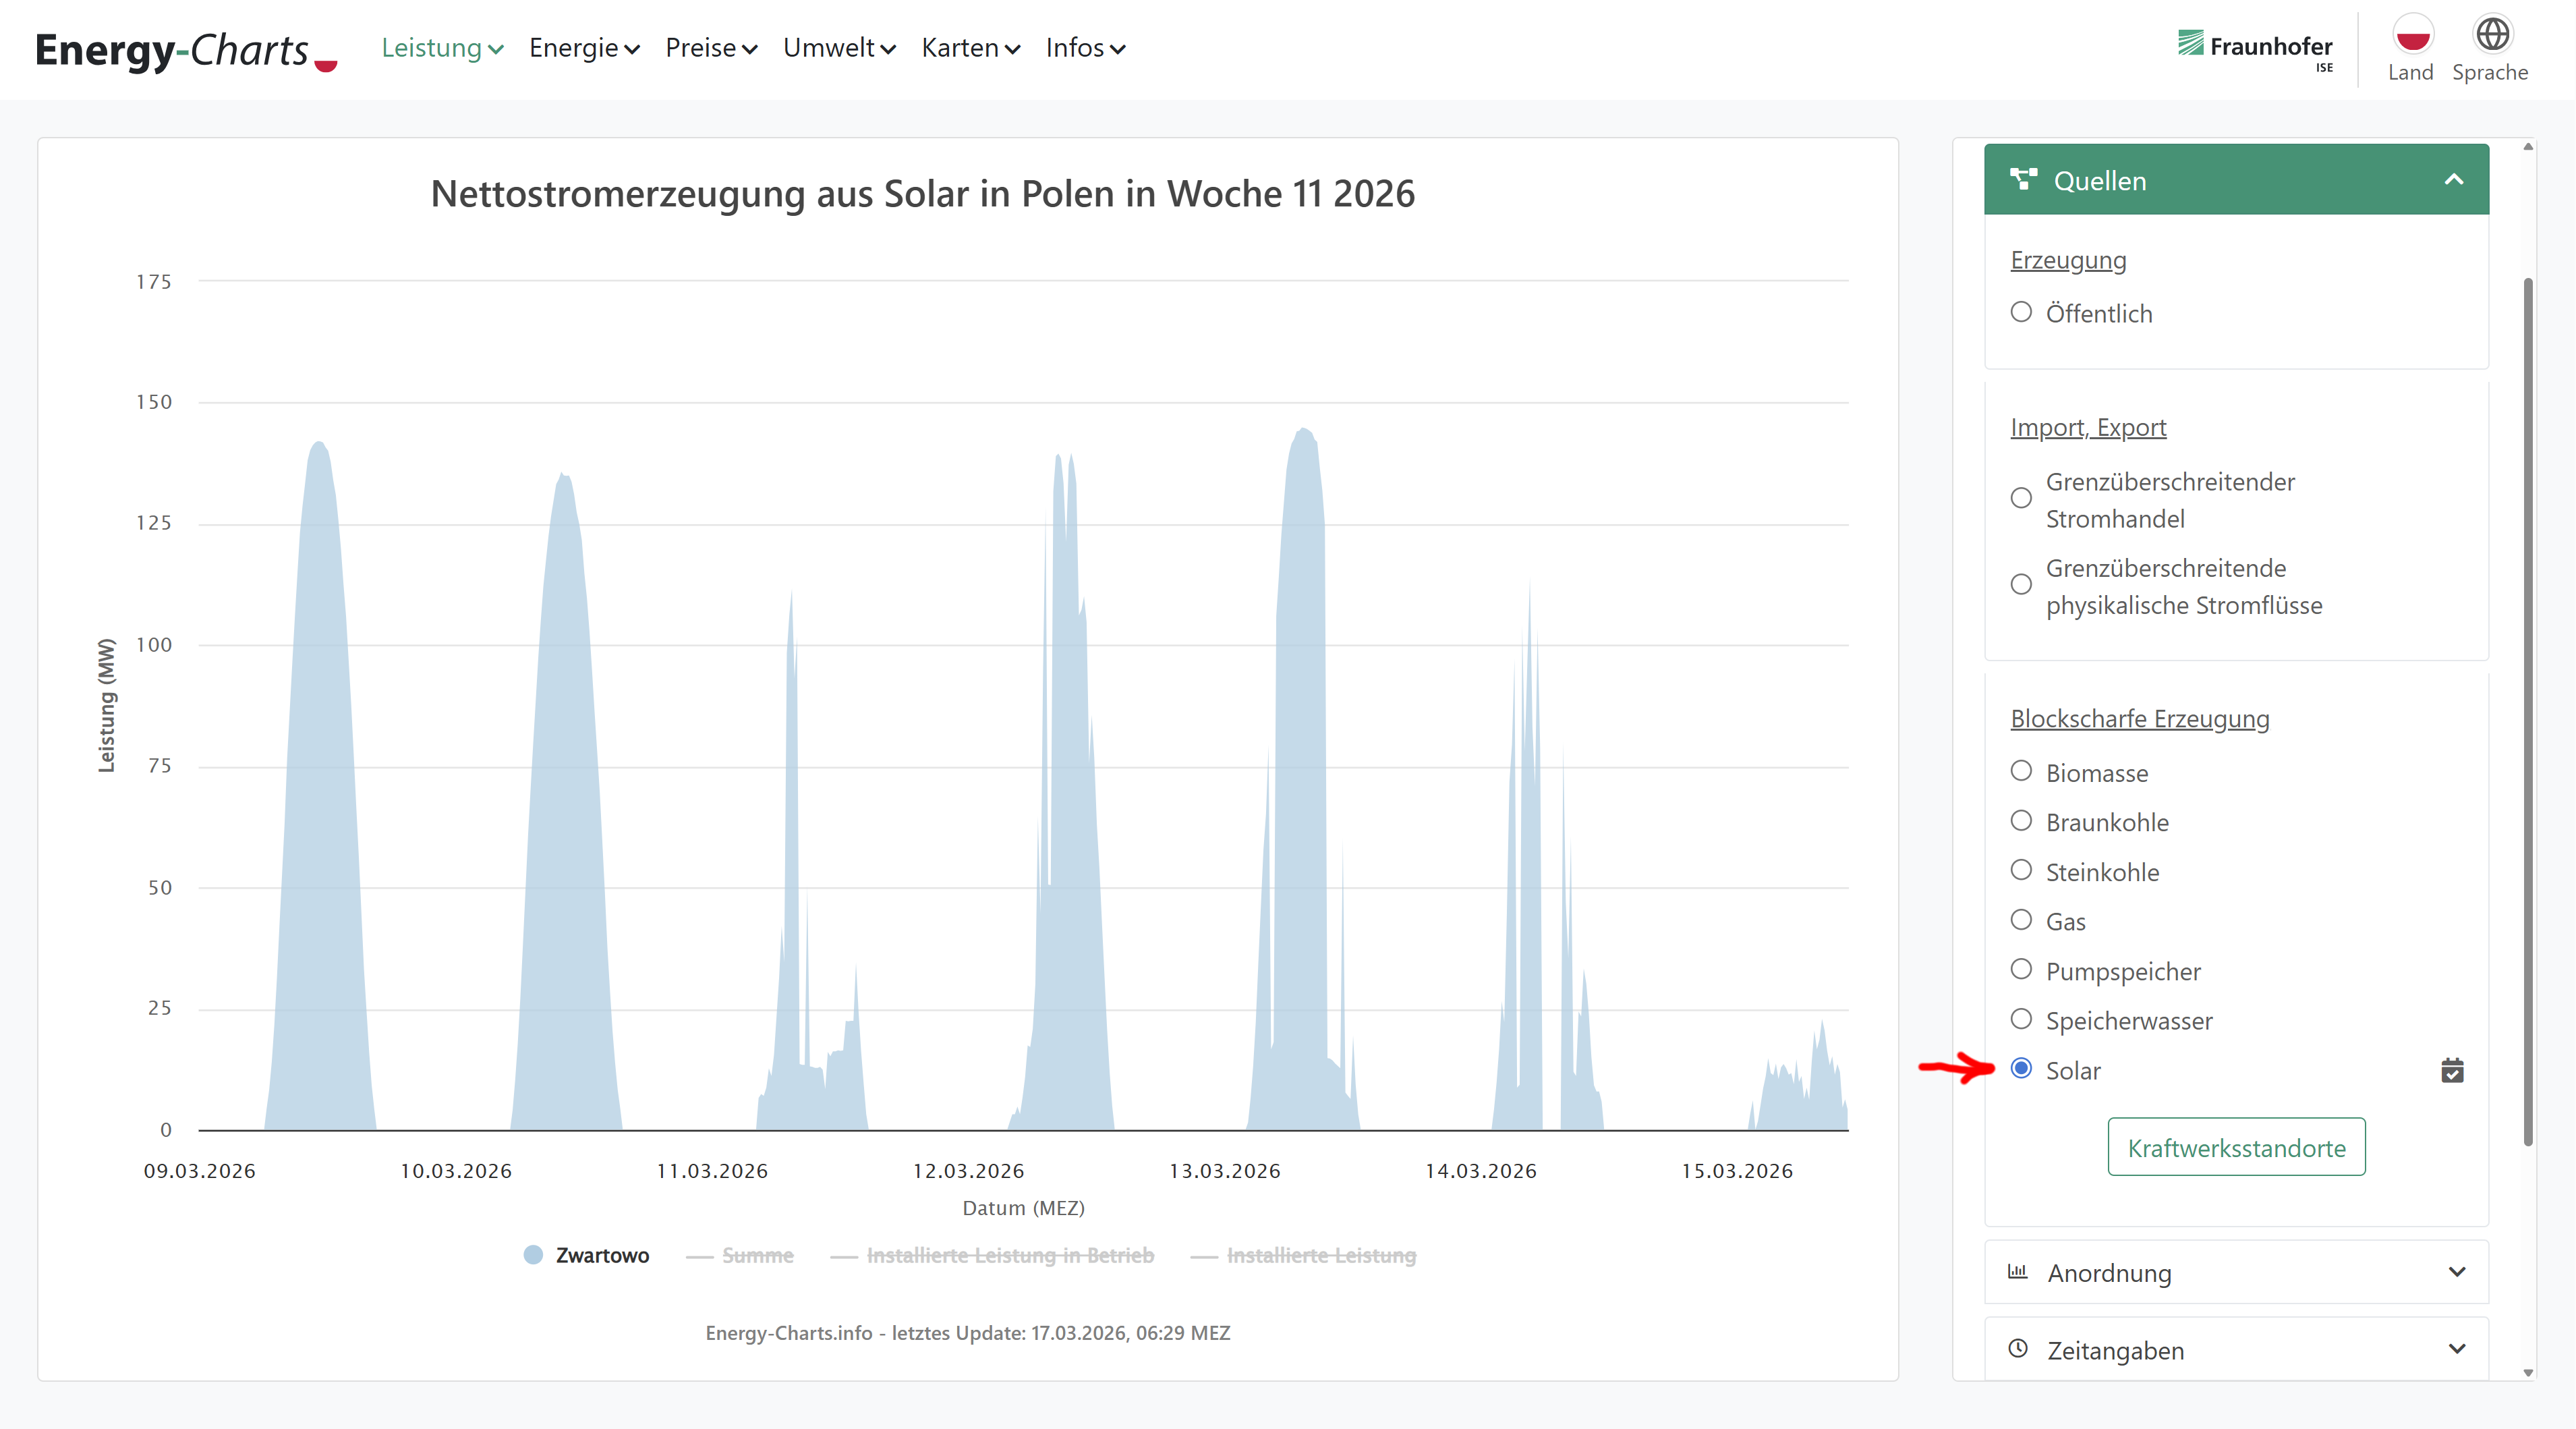Image resolution: width=2576 pixels, height=1429 pixels.
Task: Click the Anordnung bar chart icon
Action: (2018, 1272)
